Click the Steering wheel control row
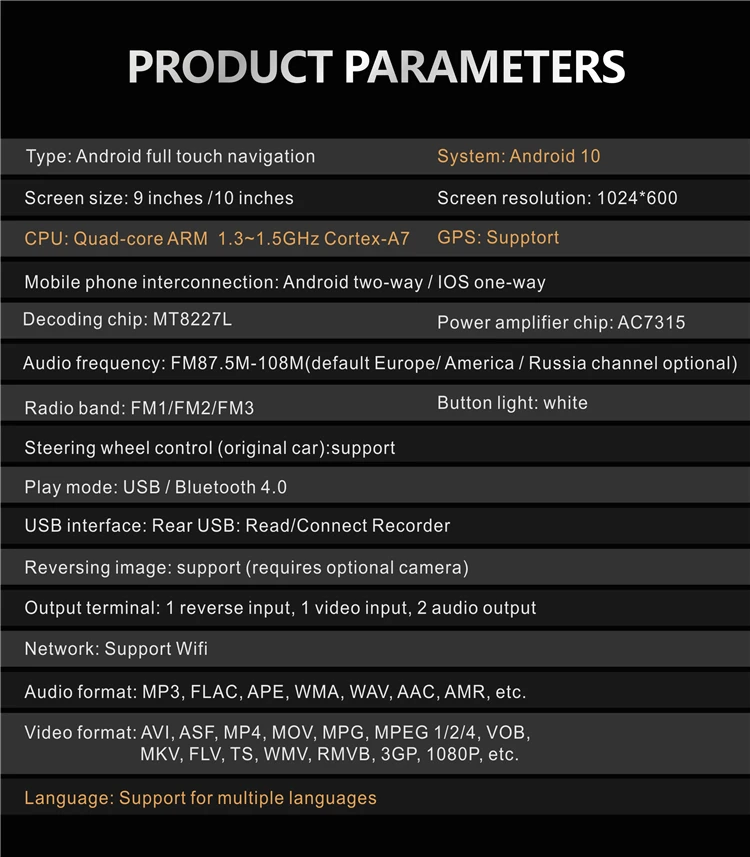 210,448
